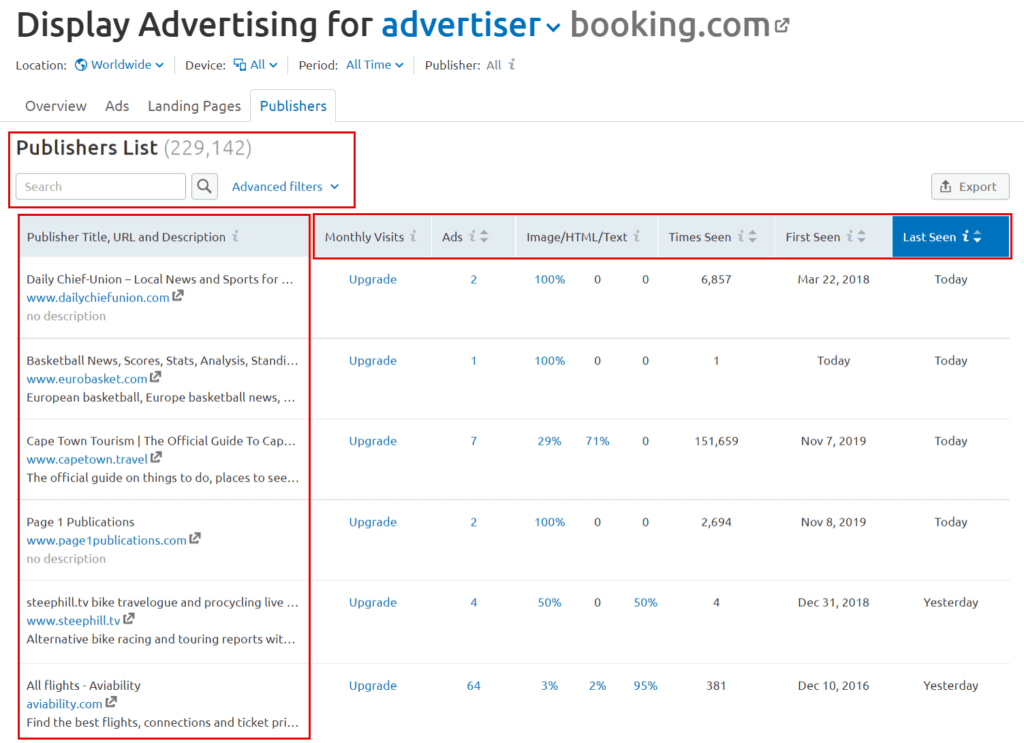The height and width of the screenshot is (743, 1024).
Task: Click 151,659 times seen value
Action: coord(716,441)
